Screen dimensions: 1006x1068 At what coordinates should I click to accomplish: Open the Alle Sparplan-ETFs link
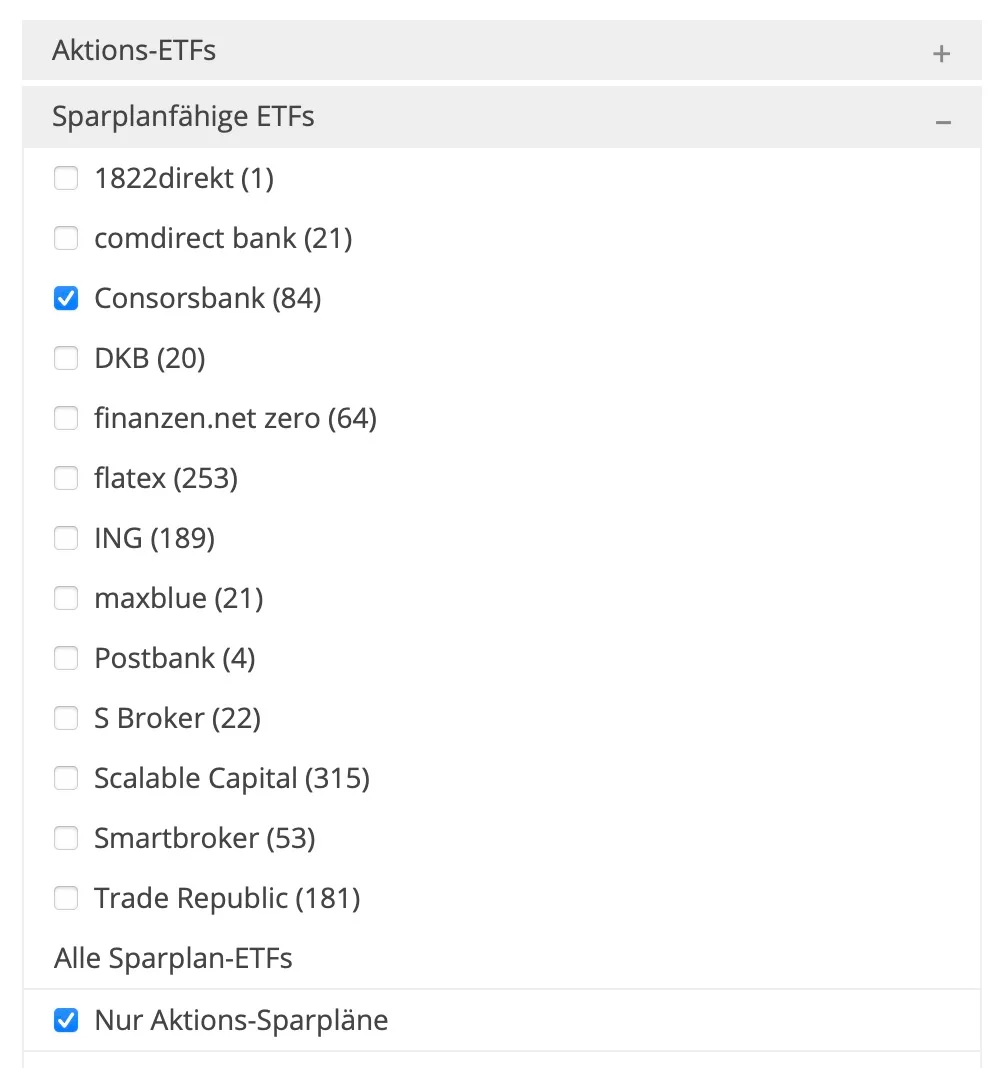click(x=173, y=958)
